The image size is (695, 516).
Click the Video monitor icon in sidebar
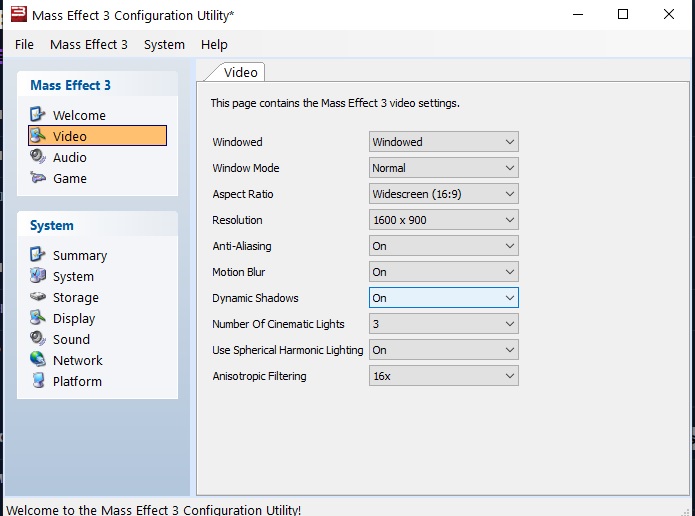pos(38,135)
